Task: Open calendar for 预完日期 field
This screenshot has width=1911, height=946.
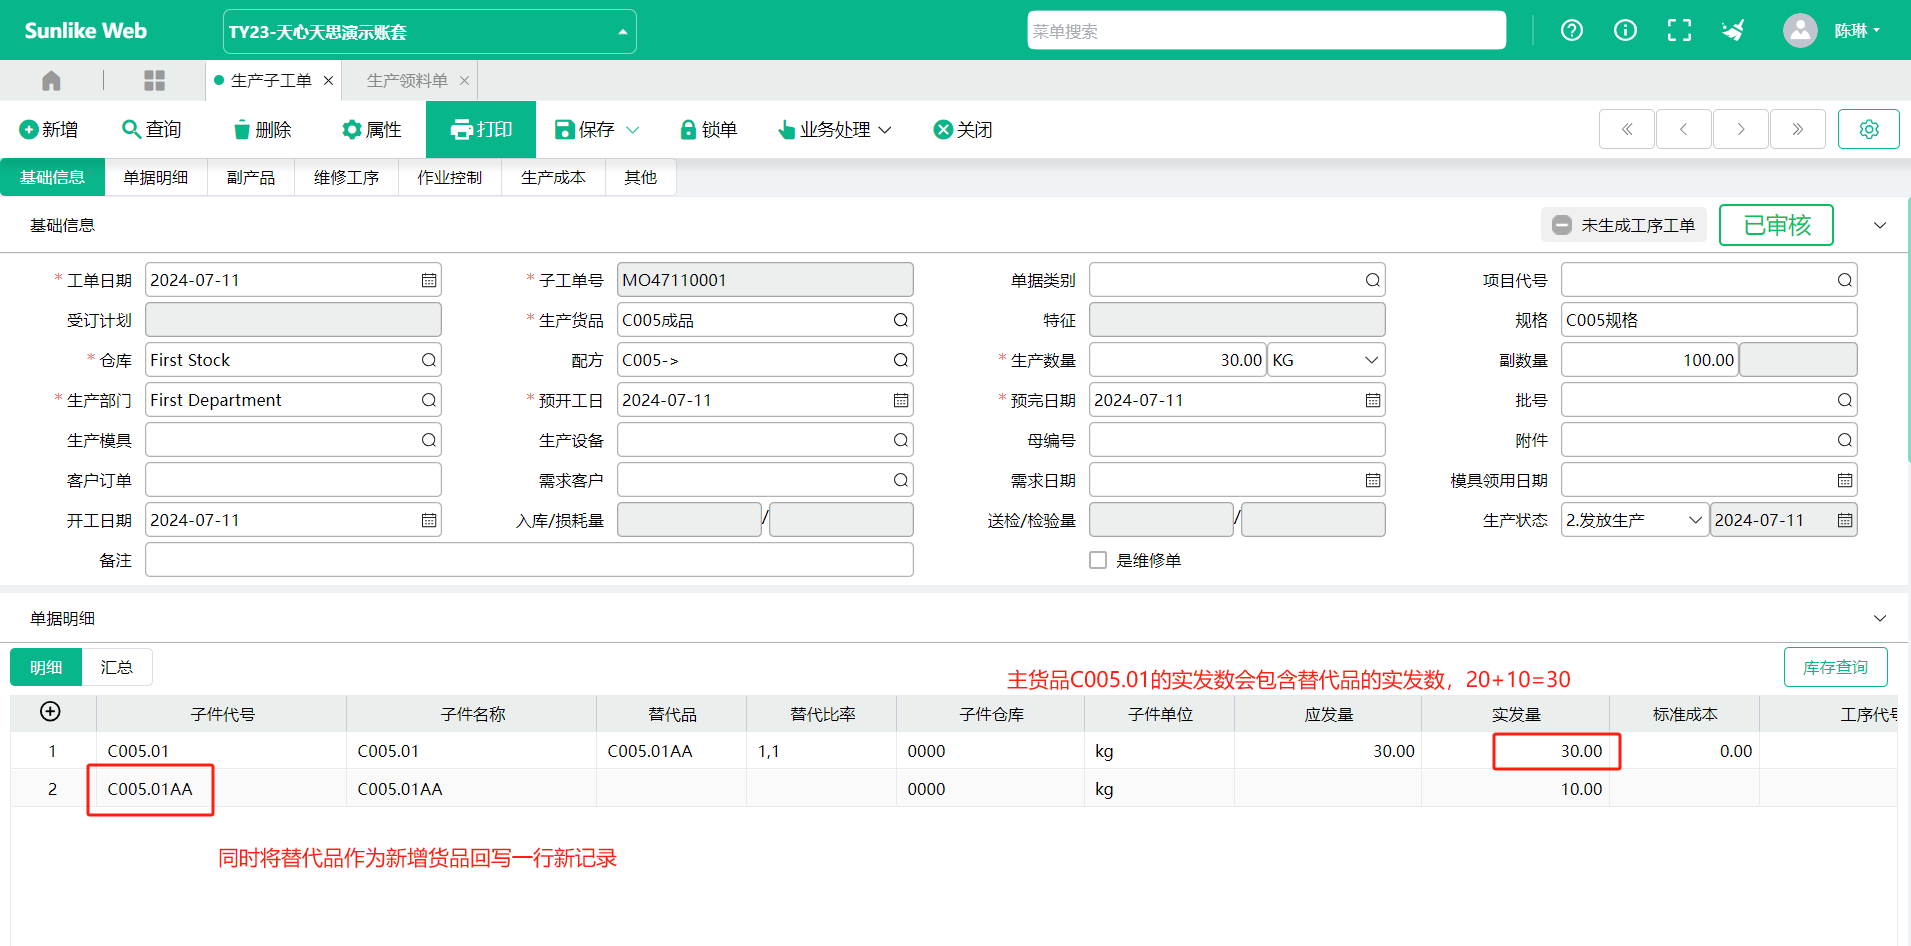Action: 1373,400
